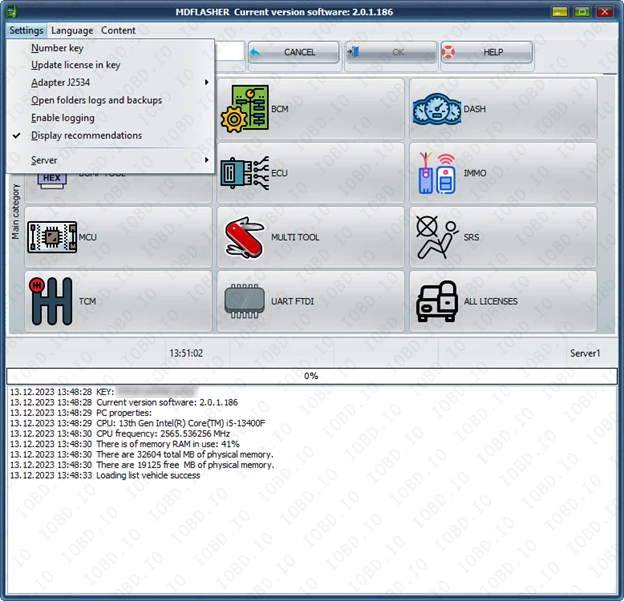Click the MULTI TOOL label text
The image size is (624, 601).
coord(295,237)
